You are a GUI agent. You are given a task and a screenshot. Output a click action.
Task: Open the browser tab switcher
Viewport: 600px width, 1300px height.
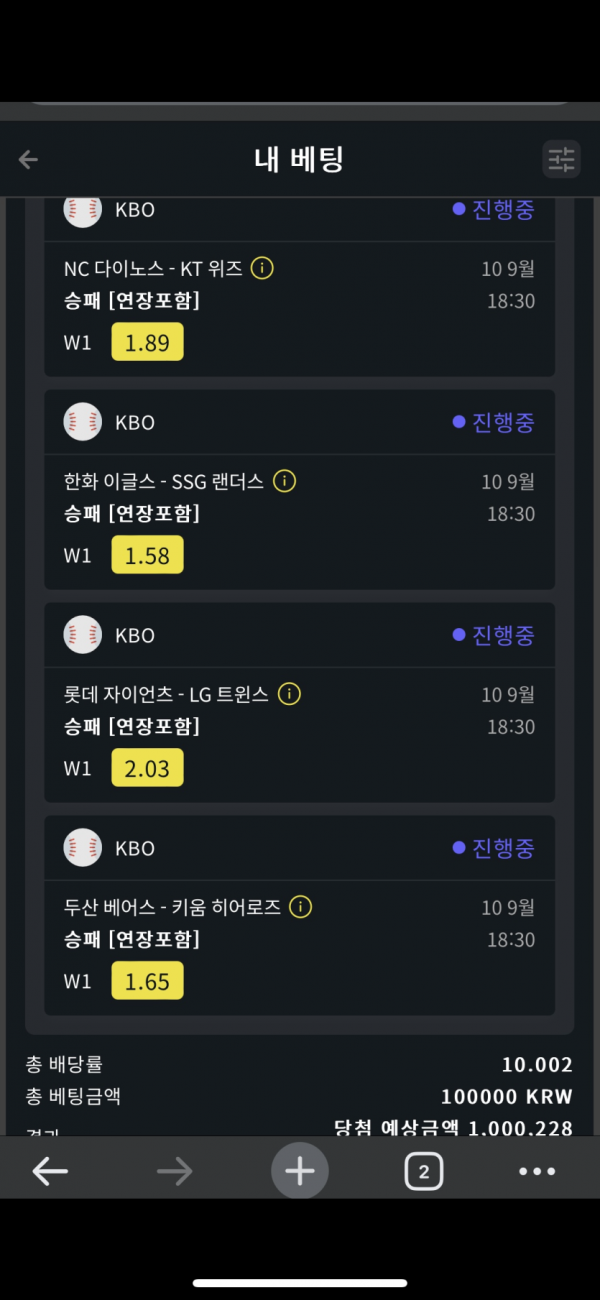[x=424, y=1171]
